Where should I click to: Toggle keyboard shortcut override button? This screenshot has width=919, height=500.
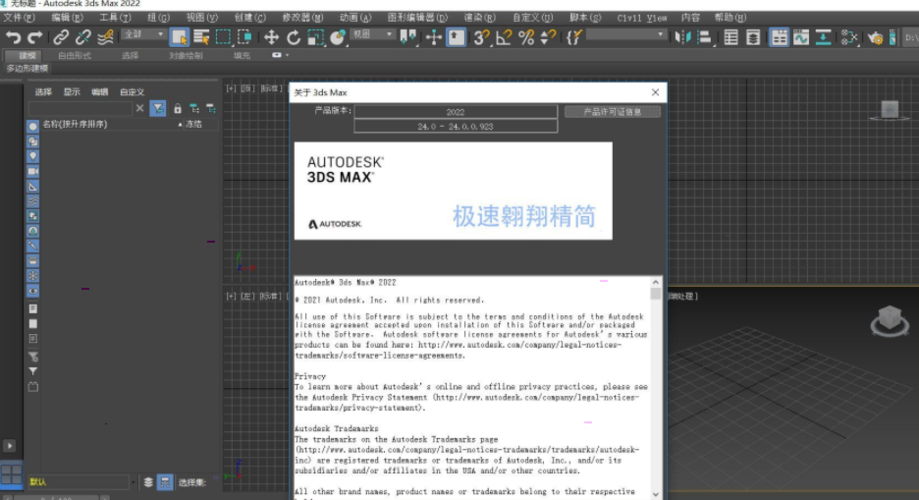pyautogui.click(x=456, y=38)
